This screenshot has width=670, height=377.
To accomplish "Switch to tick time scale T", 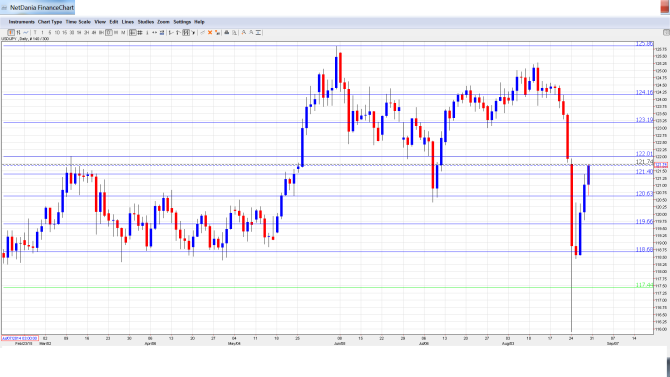I will (x=35, y=32).
